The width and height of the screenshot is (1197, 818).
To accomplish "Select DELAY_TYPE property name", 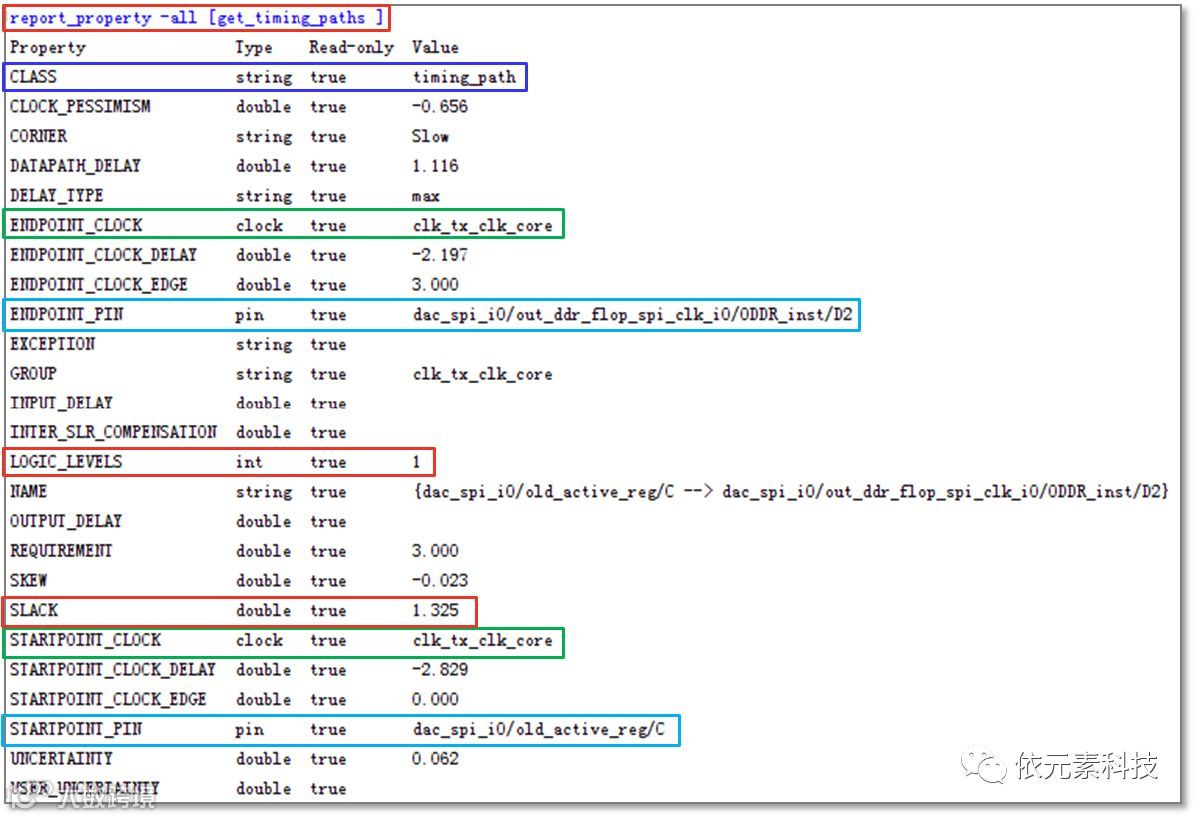I will 56,195.
